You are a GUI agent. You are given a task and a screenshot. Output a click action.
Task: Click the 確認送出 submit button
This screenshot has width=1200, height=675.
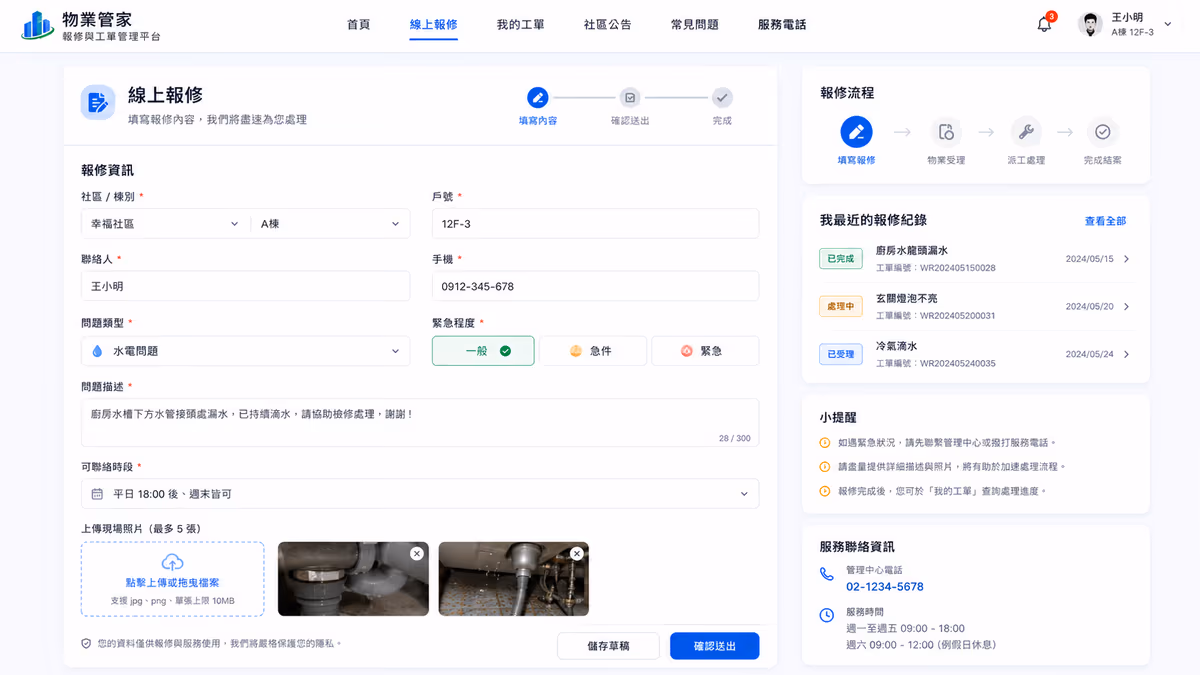(x=715, y=646)
